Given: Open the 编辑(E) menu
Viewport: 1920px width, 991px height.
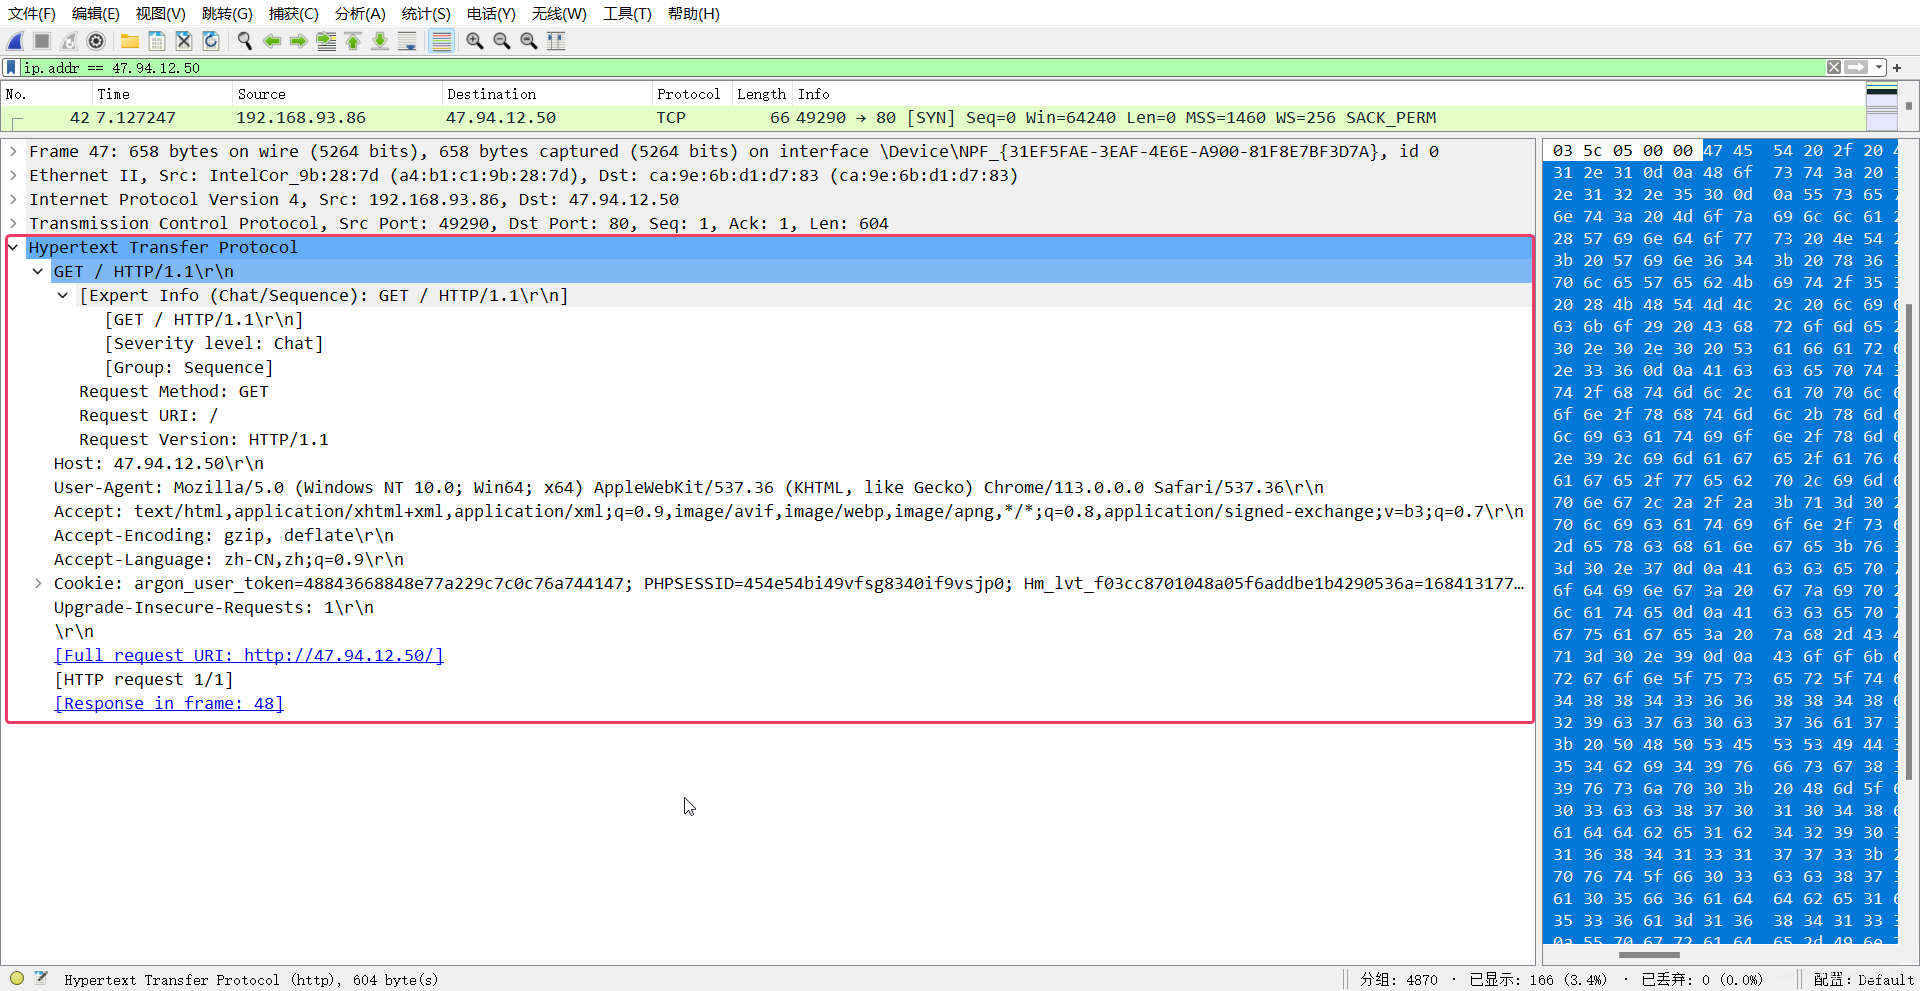Looking at the screenshot, I should (96, 14).
